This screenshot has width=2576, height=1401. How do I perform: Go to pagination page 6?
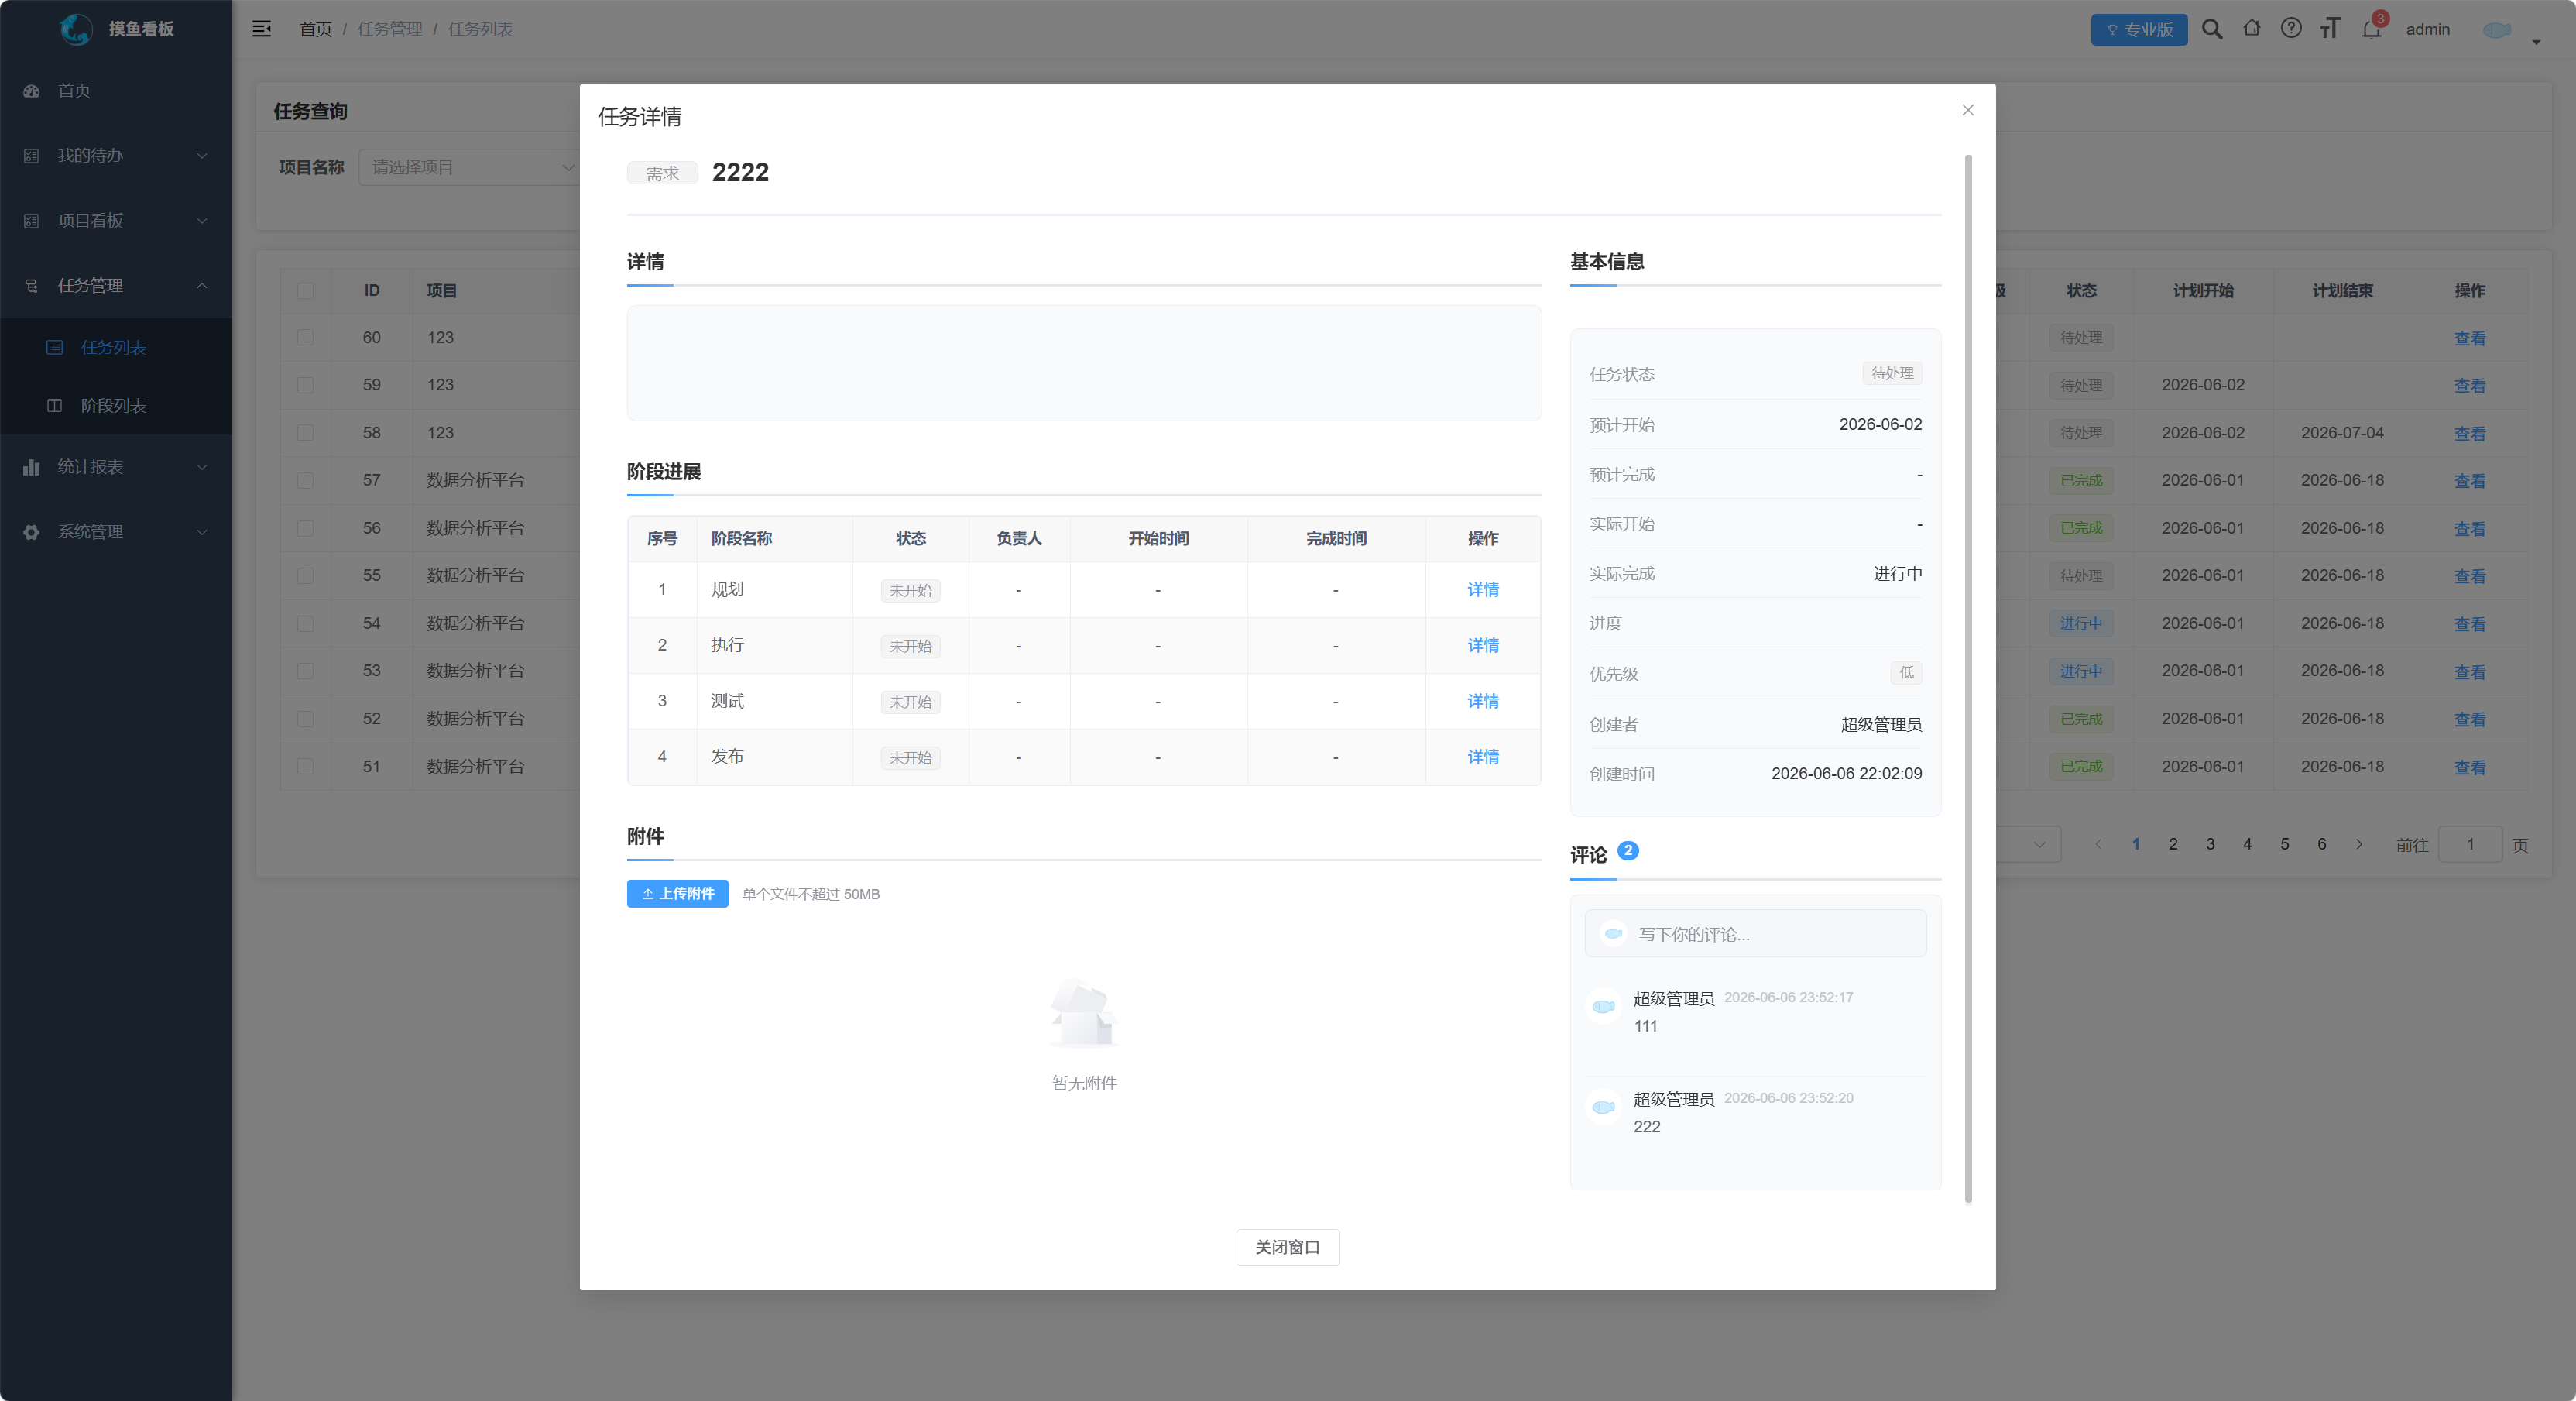click(2322, 844)
